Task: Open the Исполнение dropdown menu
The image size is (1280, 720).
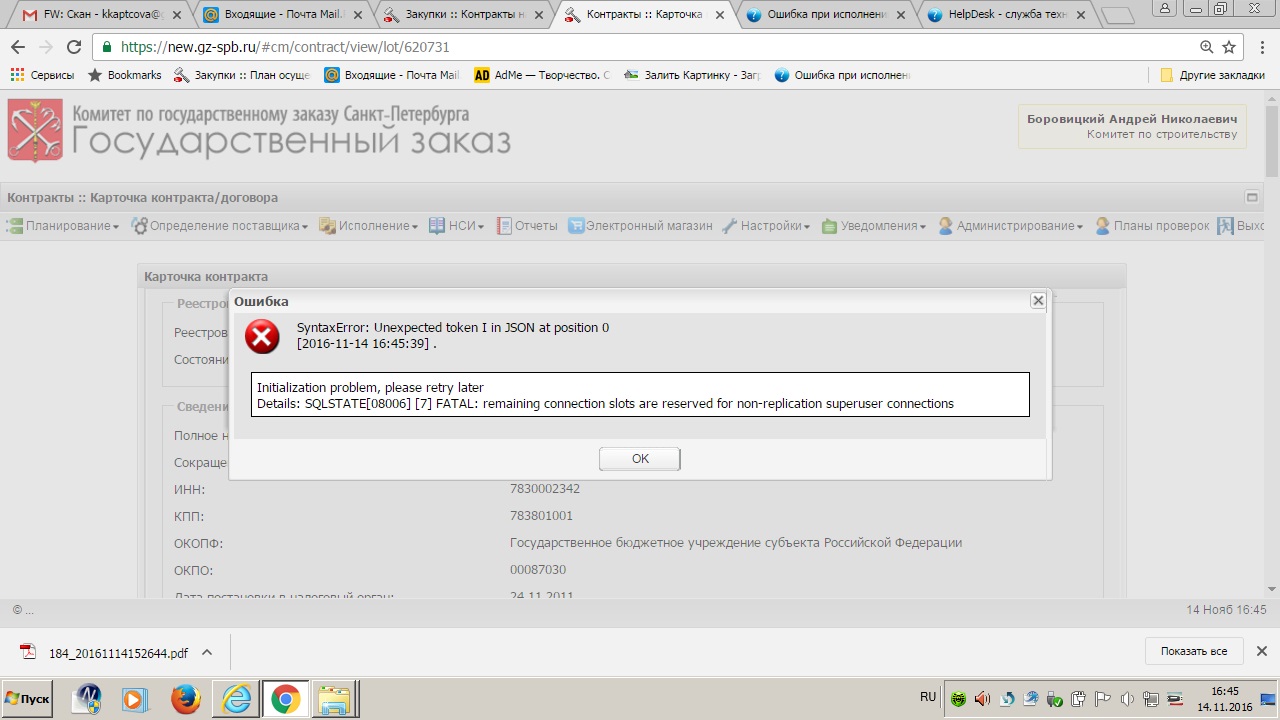Action: click(369, 226)
